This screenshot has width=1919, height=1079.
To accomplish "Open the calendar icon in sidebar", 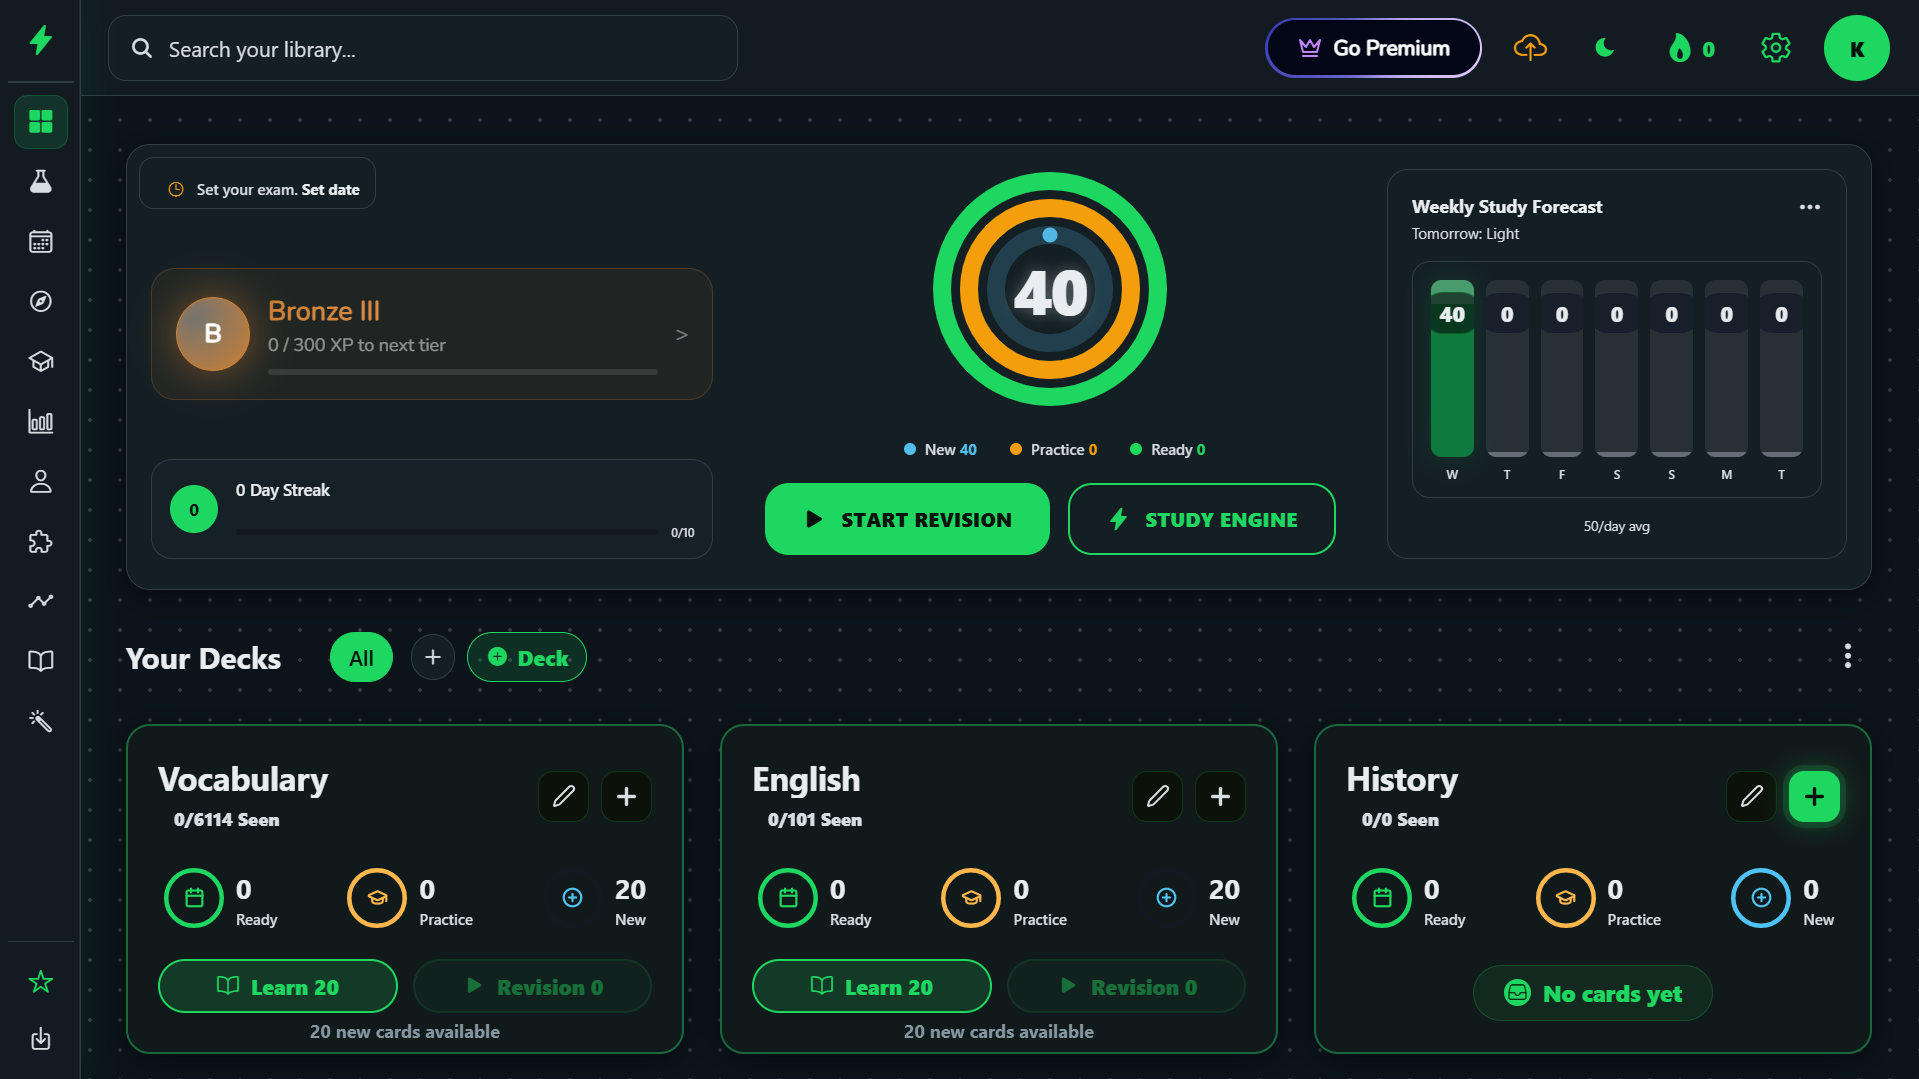I will pyautogui.click(x=41, y=241).
